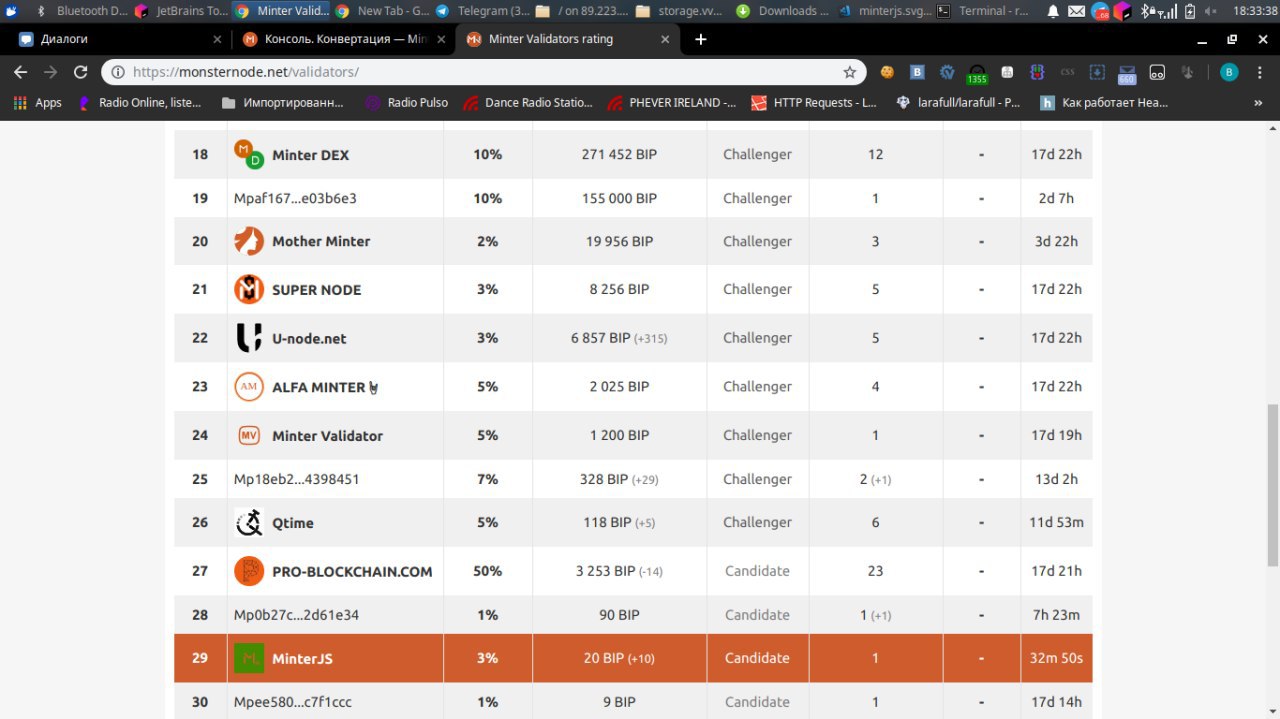
Task: Open the Apps grid shortcut
Action: point(37,102)
